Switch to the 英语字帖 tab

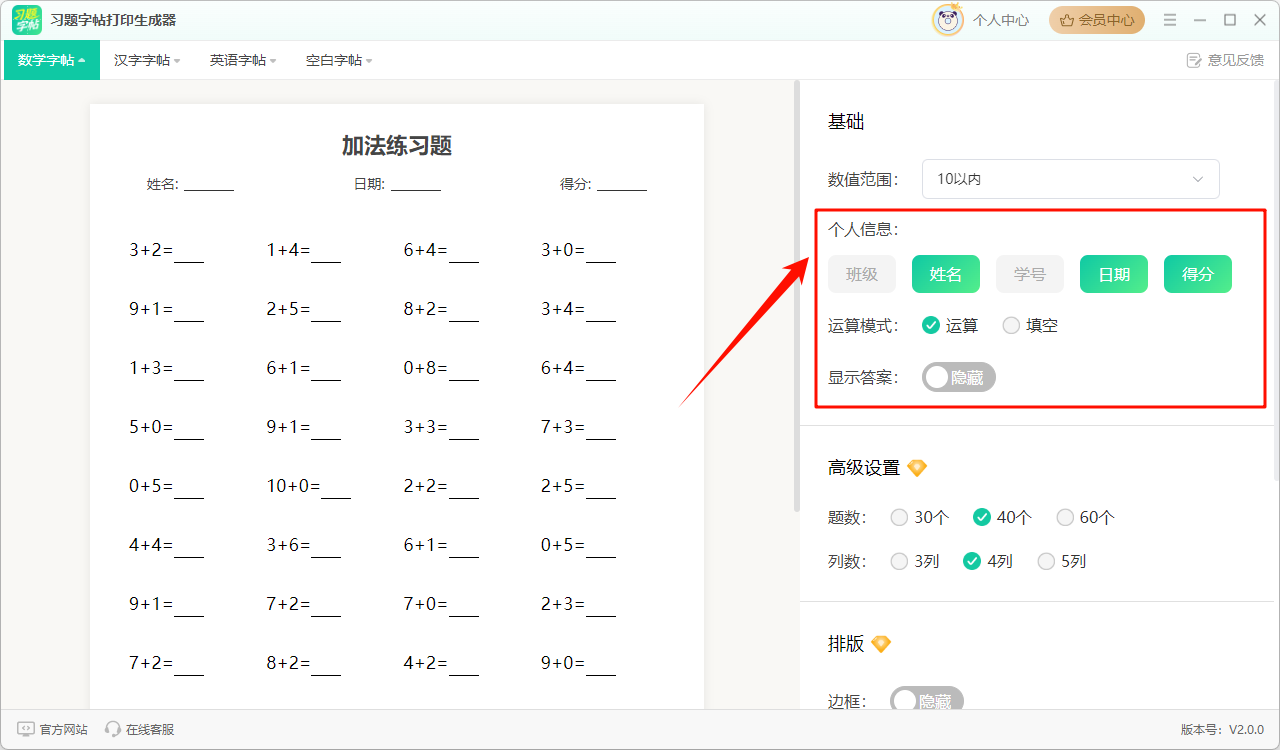[x=243, y=60]
